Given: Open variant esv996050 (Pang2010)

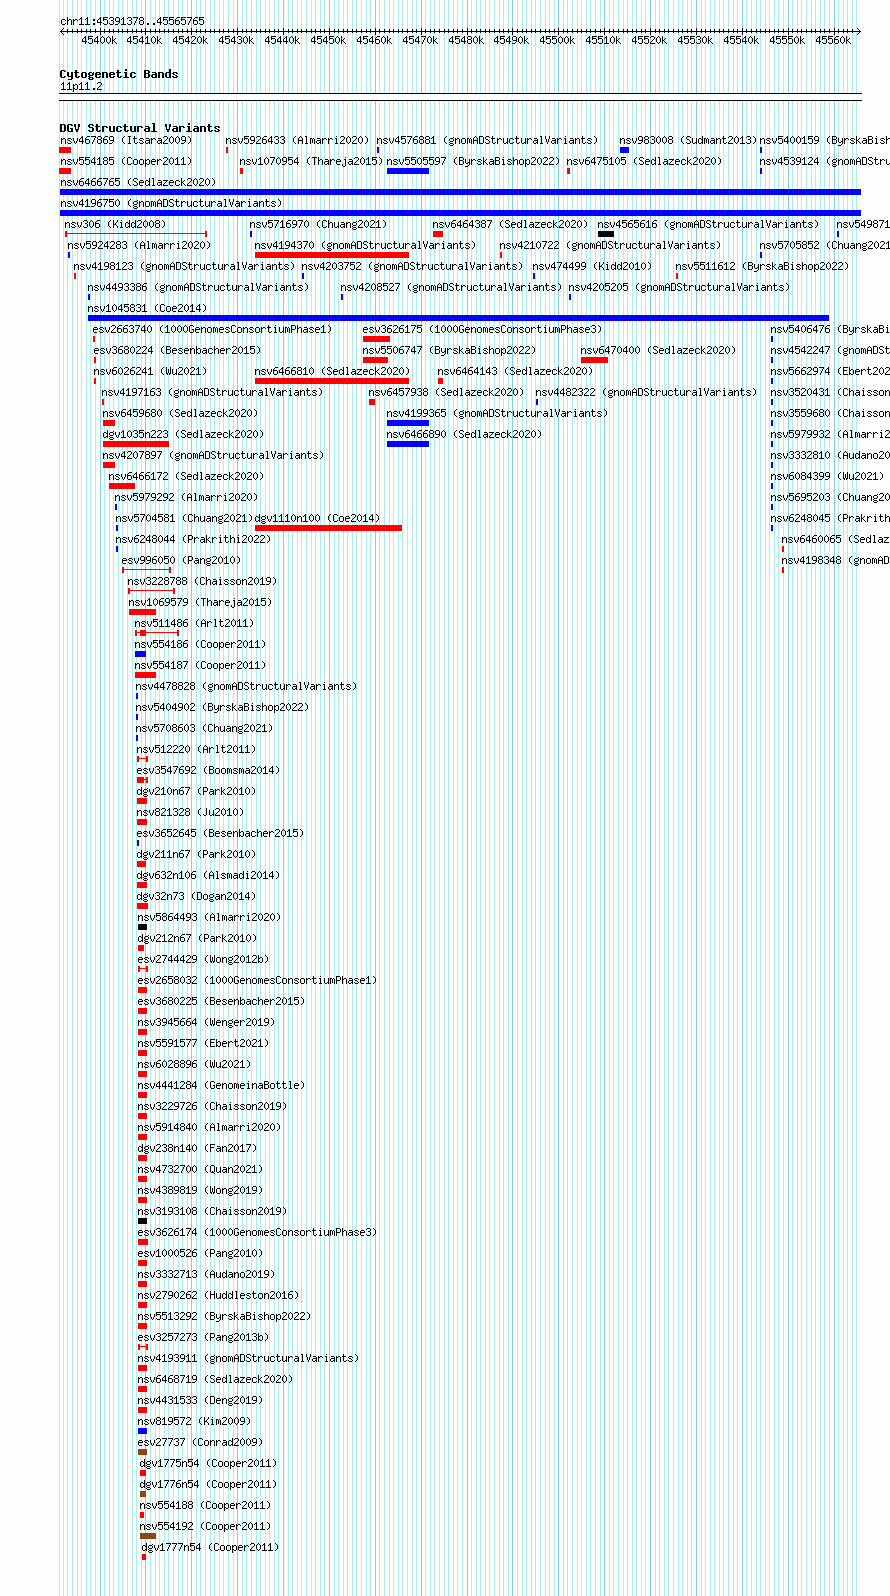Looking at the screenshot, I should (181, 560).
